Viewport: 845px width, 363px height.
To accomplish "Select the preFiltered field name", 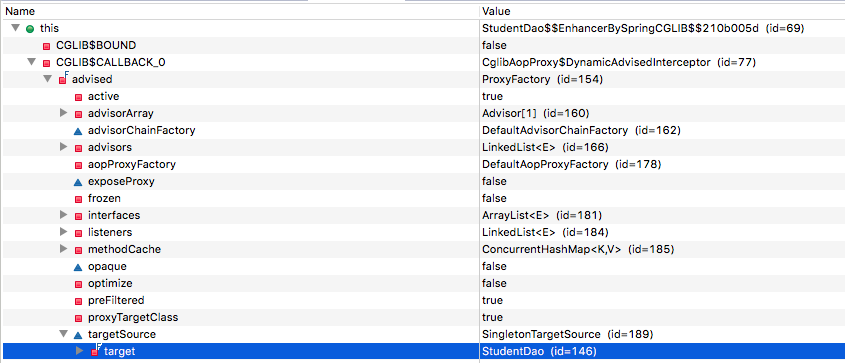I will click(116, 300).
